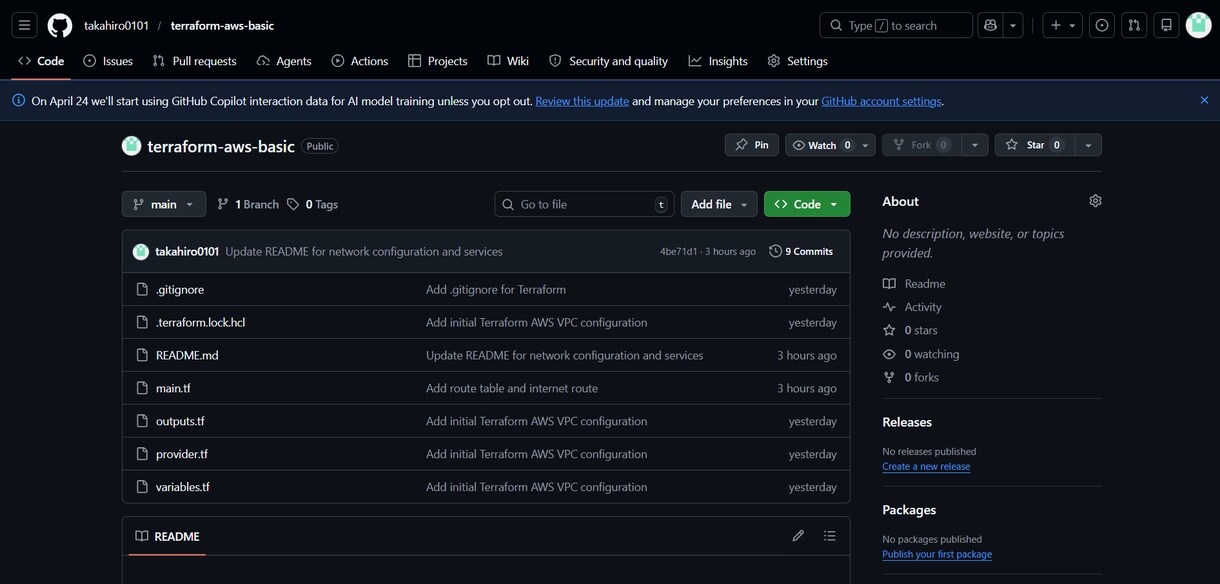1220x584 pixels.
Task: Open the Copilot icon in header
Action: (991, 25)
